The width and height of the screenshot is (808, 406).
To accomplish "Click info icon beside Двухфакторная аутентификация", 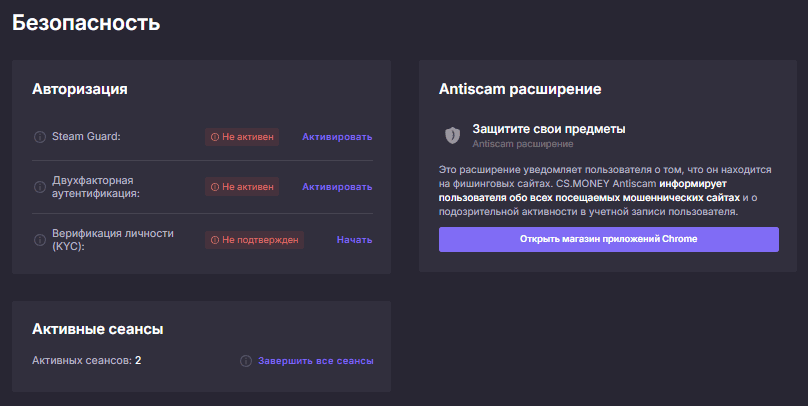I will (40, 186).
